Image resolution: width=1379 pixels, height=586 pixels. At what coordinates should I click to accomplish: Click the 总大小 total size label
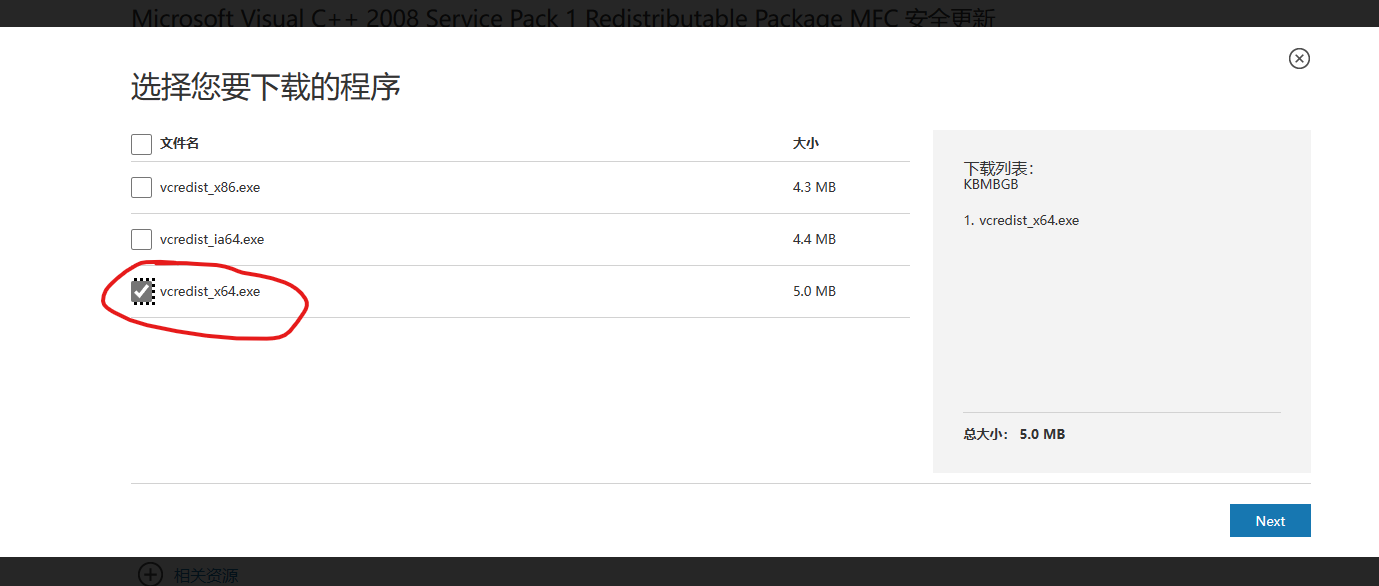coord(987,434)
